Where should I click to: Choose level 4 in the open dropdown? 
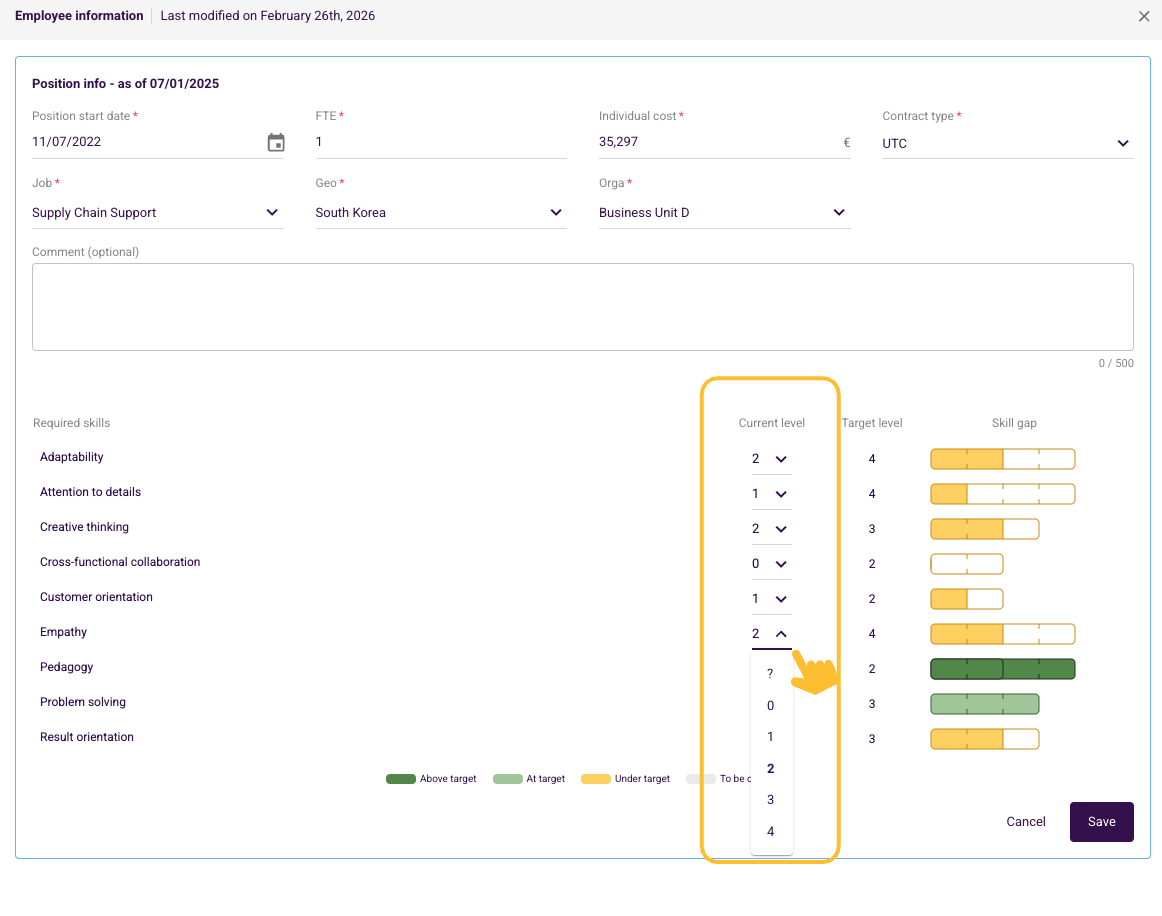coord(771,832)
